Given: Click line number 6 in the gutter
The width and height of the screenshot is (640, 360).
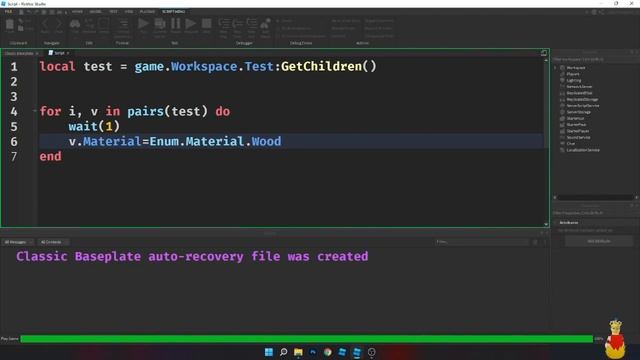Looking at the screenshot, I should [x=14, y=142].
